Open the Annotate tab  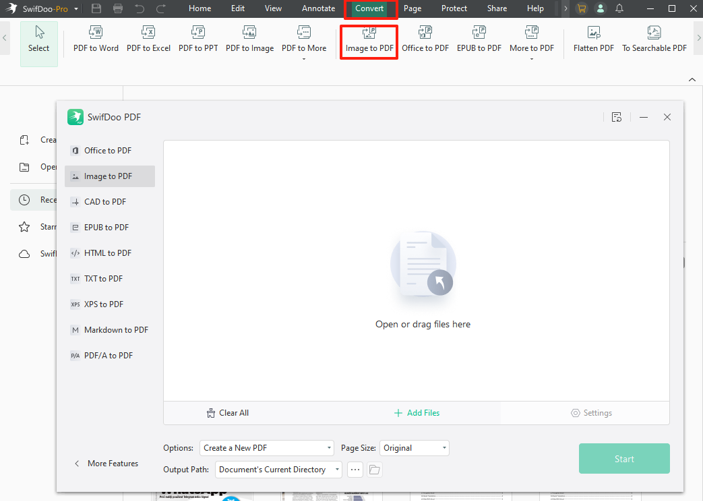tap(318, 9)
